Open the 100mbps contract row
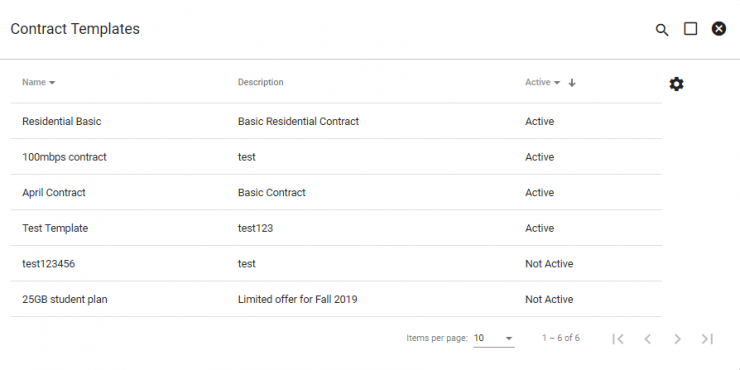Image resolution: width=740 pixels, height=370 pixels. click(336, 157)
